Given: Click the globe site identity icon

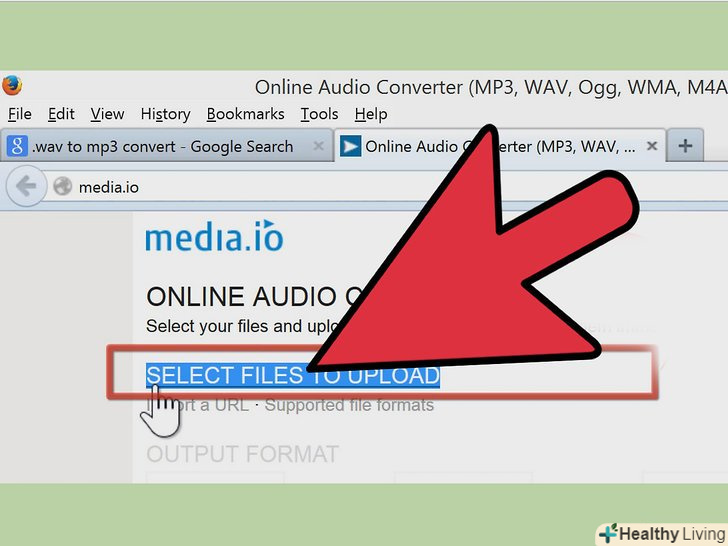Looking at the screenshot, I should click(x=63, y=187).
